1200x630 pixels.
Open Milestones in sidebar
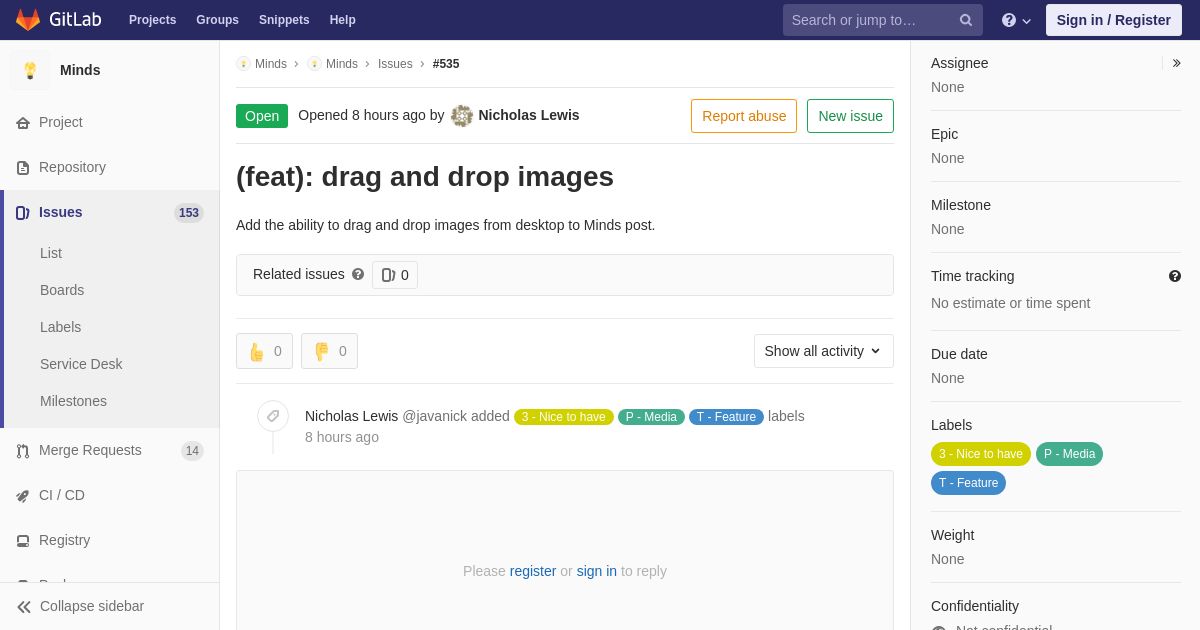click(73, 401)
